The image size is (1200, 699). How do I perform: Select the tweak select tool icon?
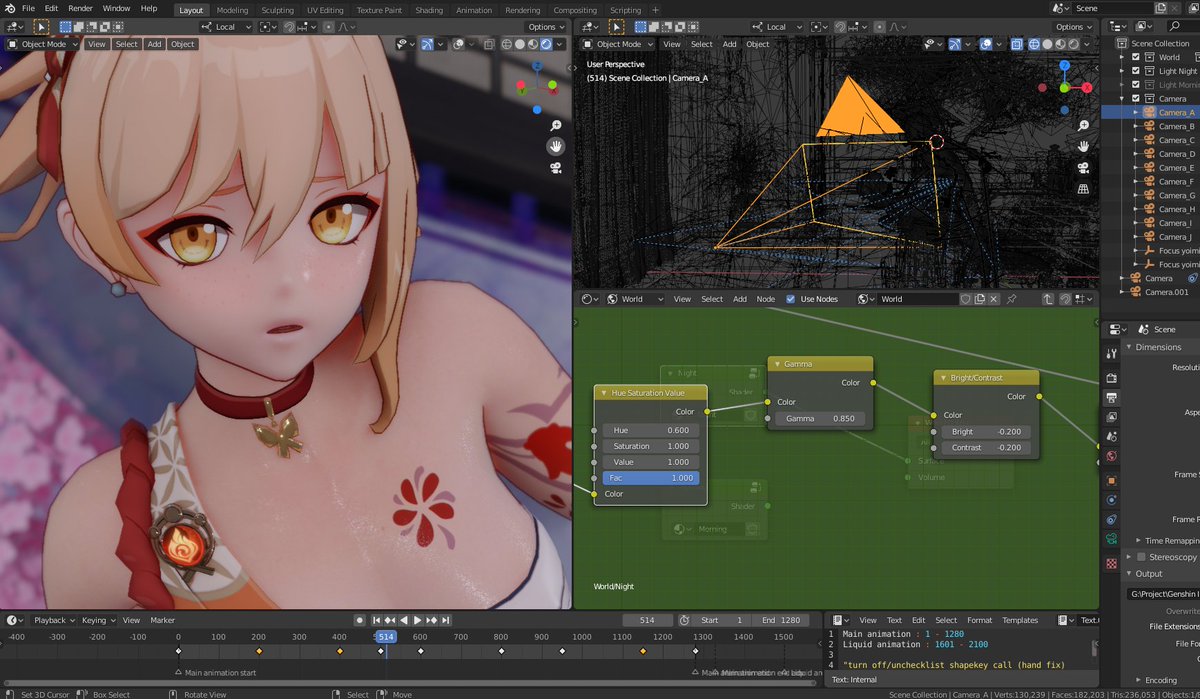(x=41, y=27)
